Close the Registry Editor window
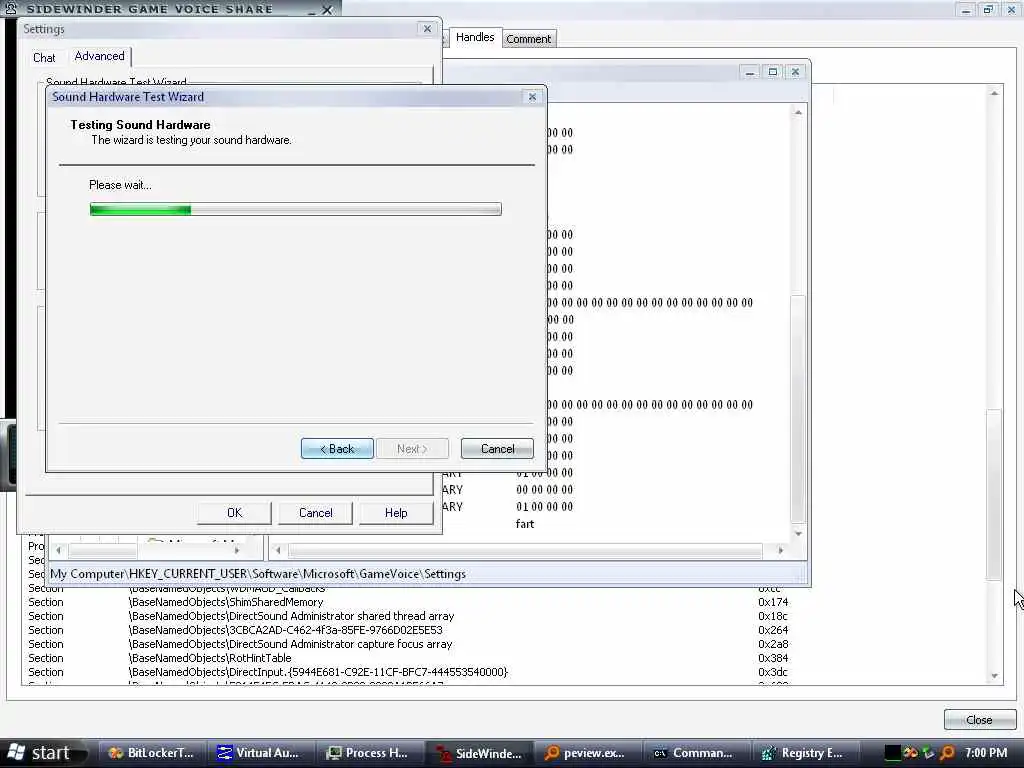 click(795, 72)
